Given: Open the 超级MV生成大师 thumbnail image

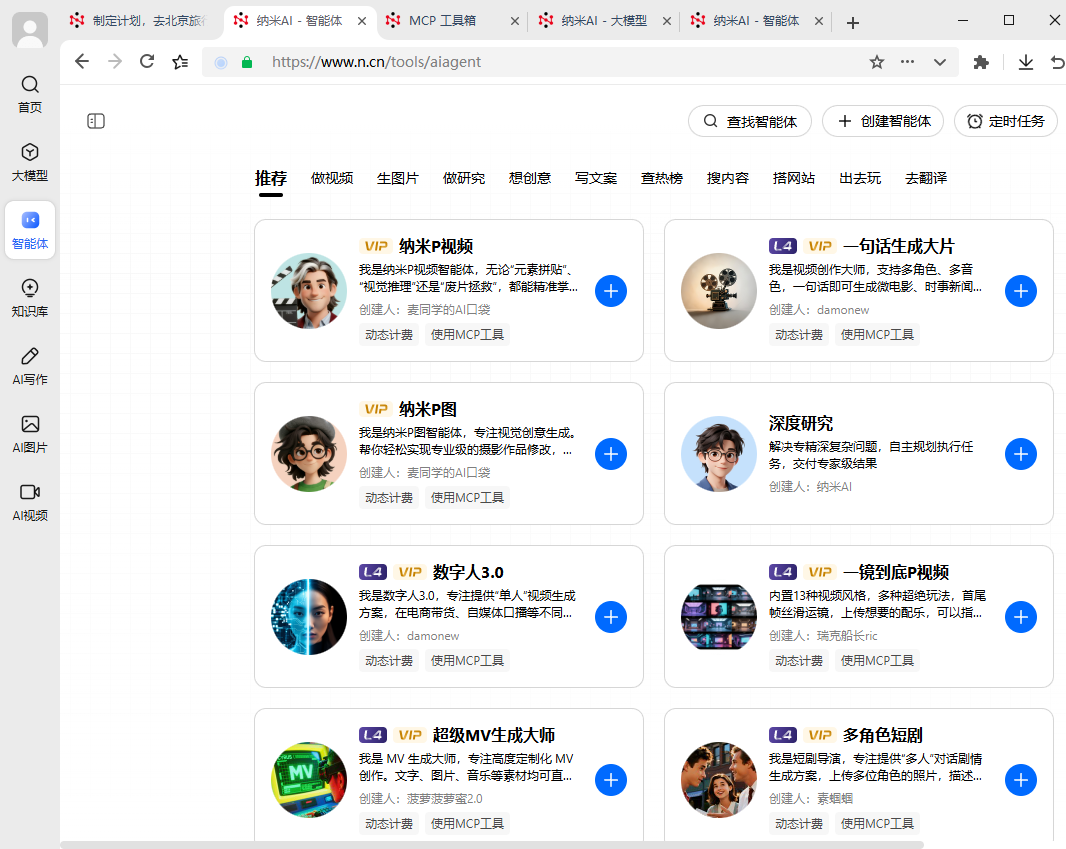Looking at the screenshot, I should [x=309, y=780].
